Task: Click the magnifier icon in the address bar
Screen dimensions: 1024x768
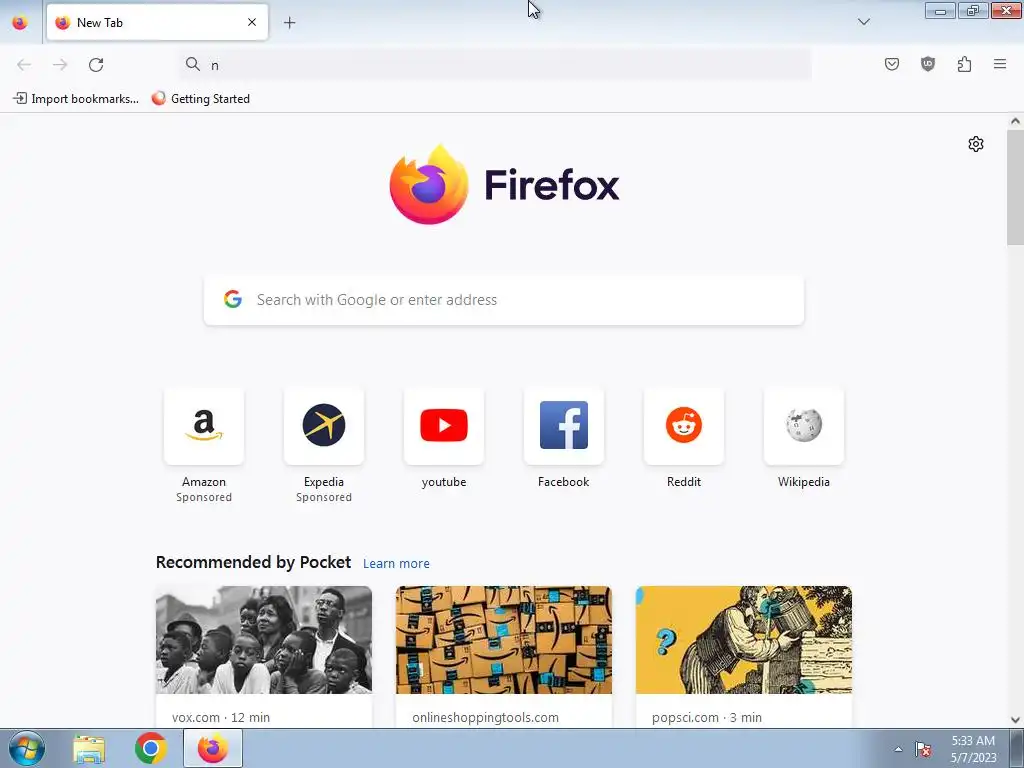Action: tap(193, 64)
